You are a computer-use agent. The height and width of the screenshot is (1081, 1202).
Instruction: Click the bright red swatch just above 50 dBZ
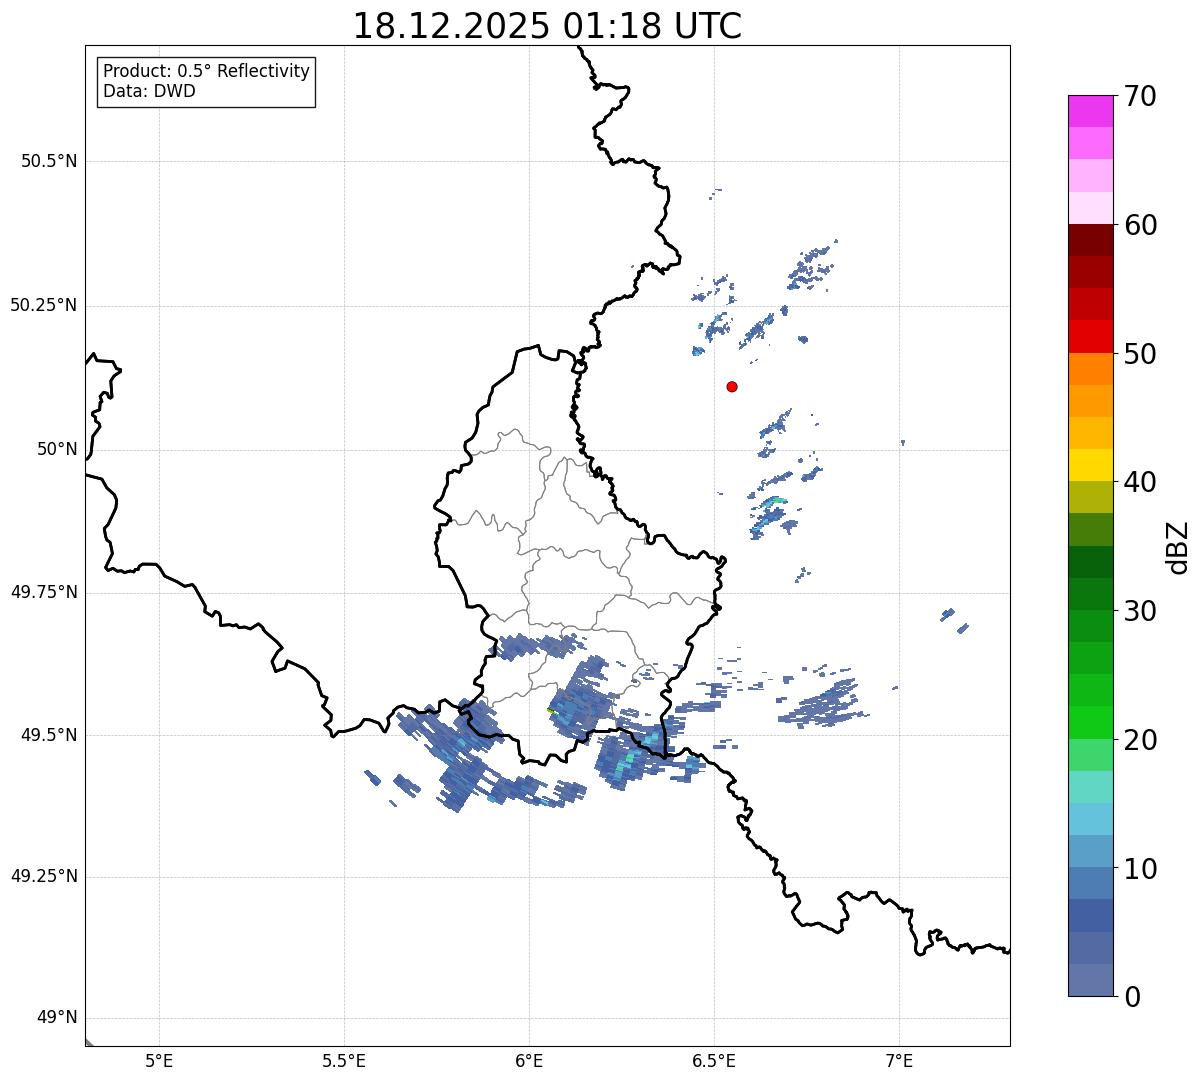(x=1090, y=337)
